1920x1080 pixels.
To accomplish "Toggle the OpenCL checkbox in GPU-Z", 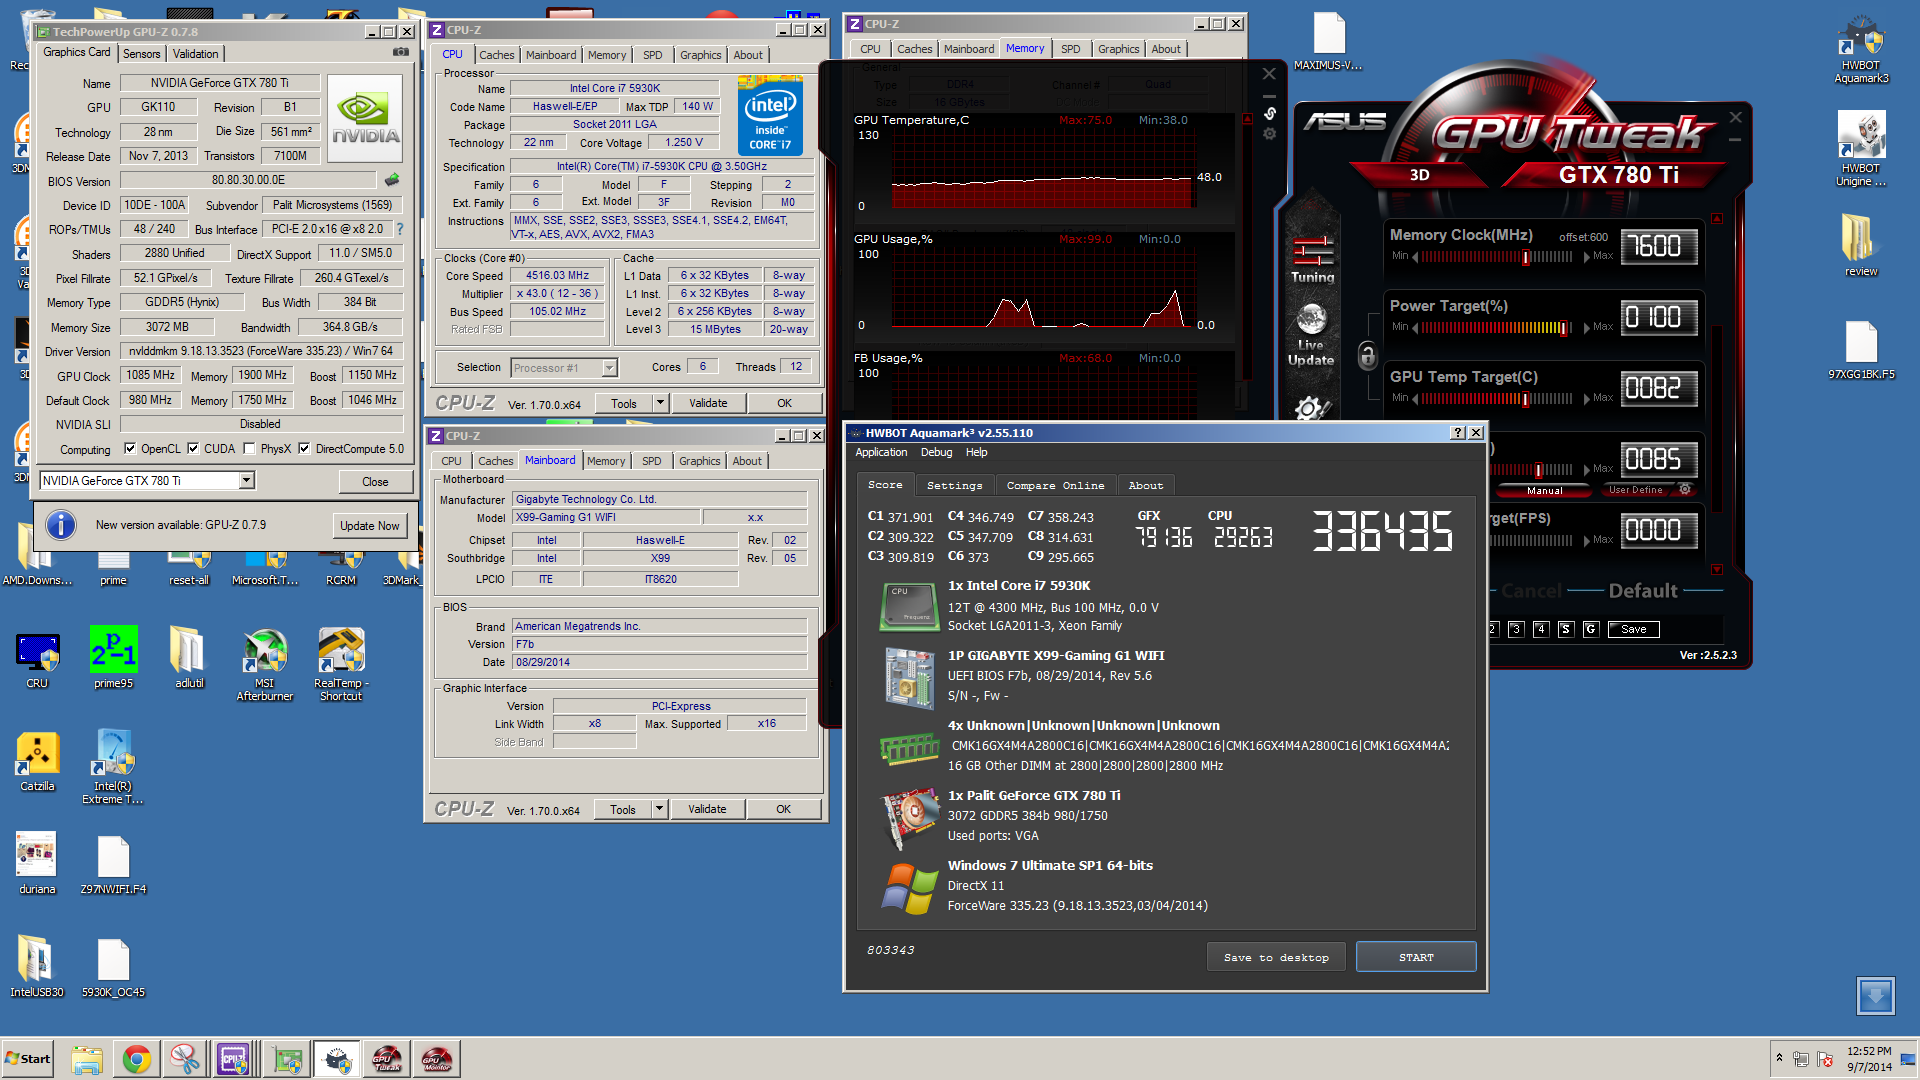I will point(130,449).
